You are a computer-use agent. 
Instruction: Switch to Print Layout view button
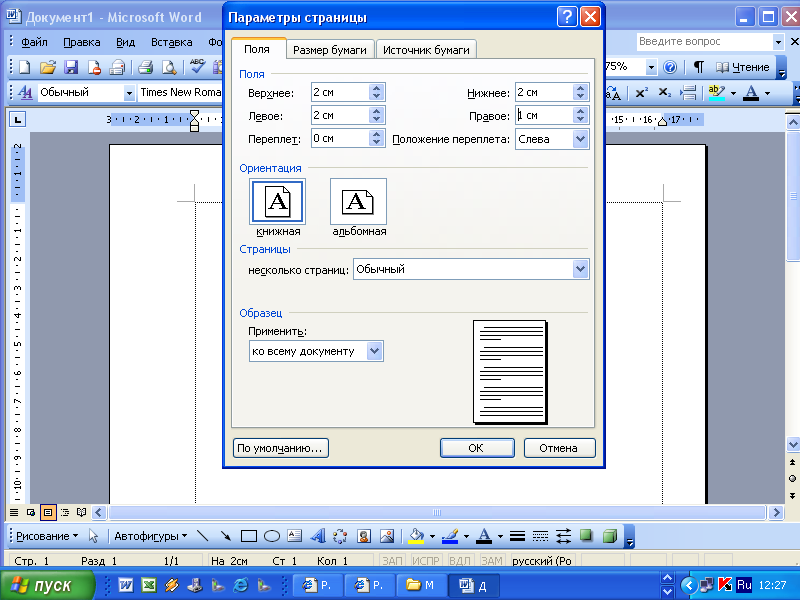click(x=47, y=512)
